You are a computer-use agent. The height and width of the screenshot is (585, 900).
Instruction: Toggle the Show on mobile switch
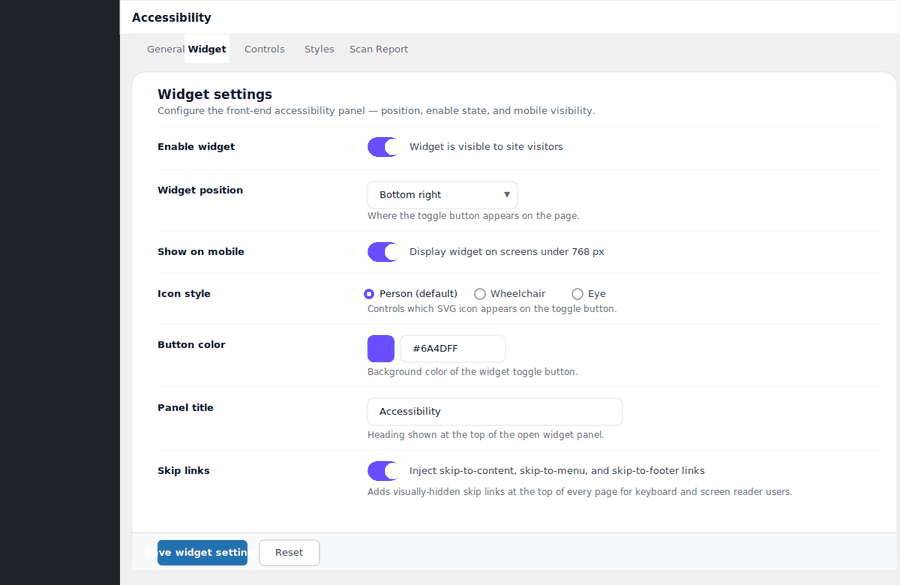click(383, 252)
